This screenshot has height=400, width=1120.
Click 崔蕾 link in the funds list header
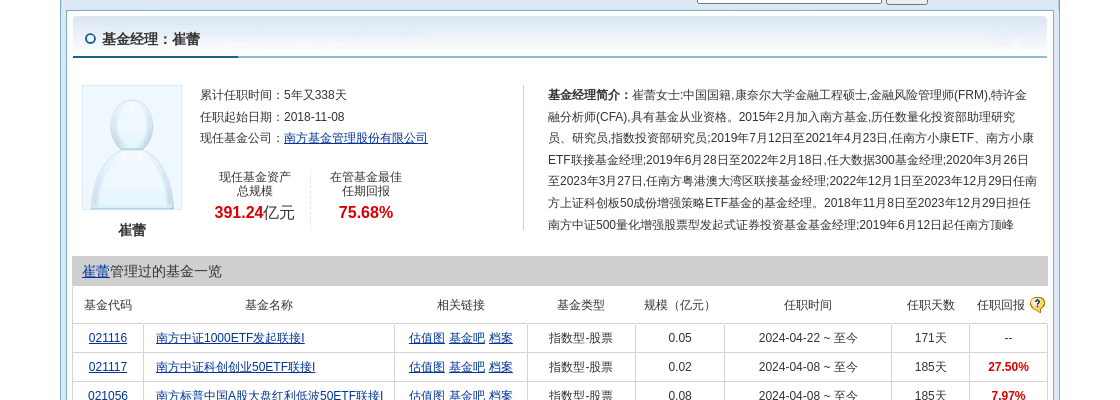point(96,271)
